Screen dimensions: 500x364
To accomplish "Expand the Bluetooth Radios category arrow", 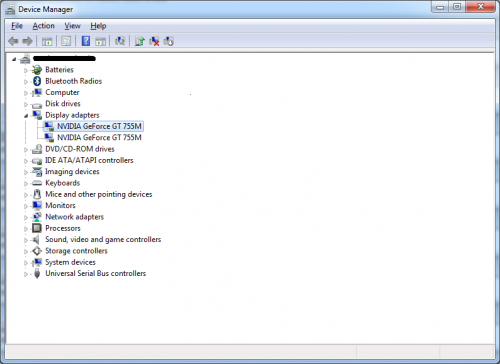I will coord(26,82).
